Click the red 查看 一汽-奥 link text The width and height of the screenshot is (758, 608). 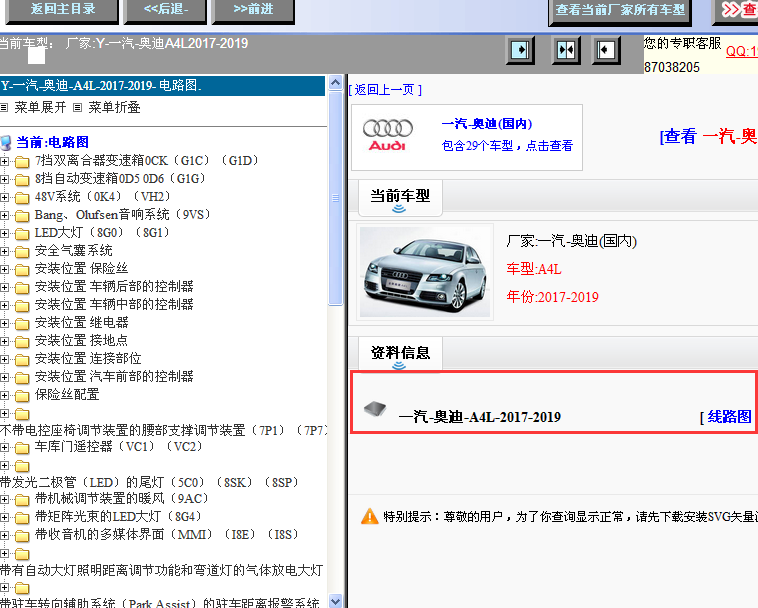point(709,136)
